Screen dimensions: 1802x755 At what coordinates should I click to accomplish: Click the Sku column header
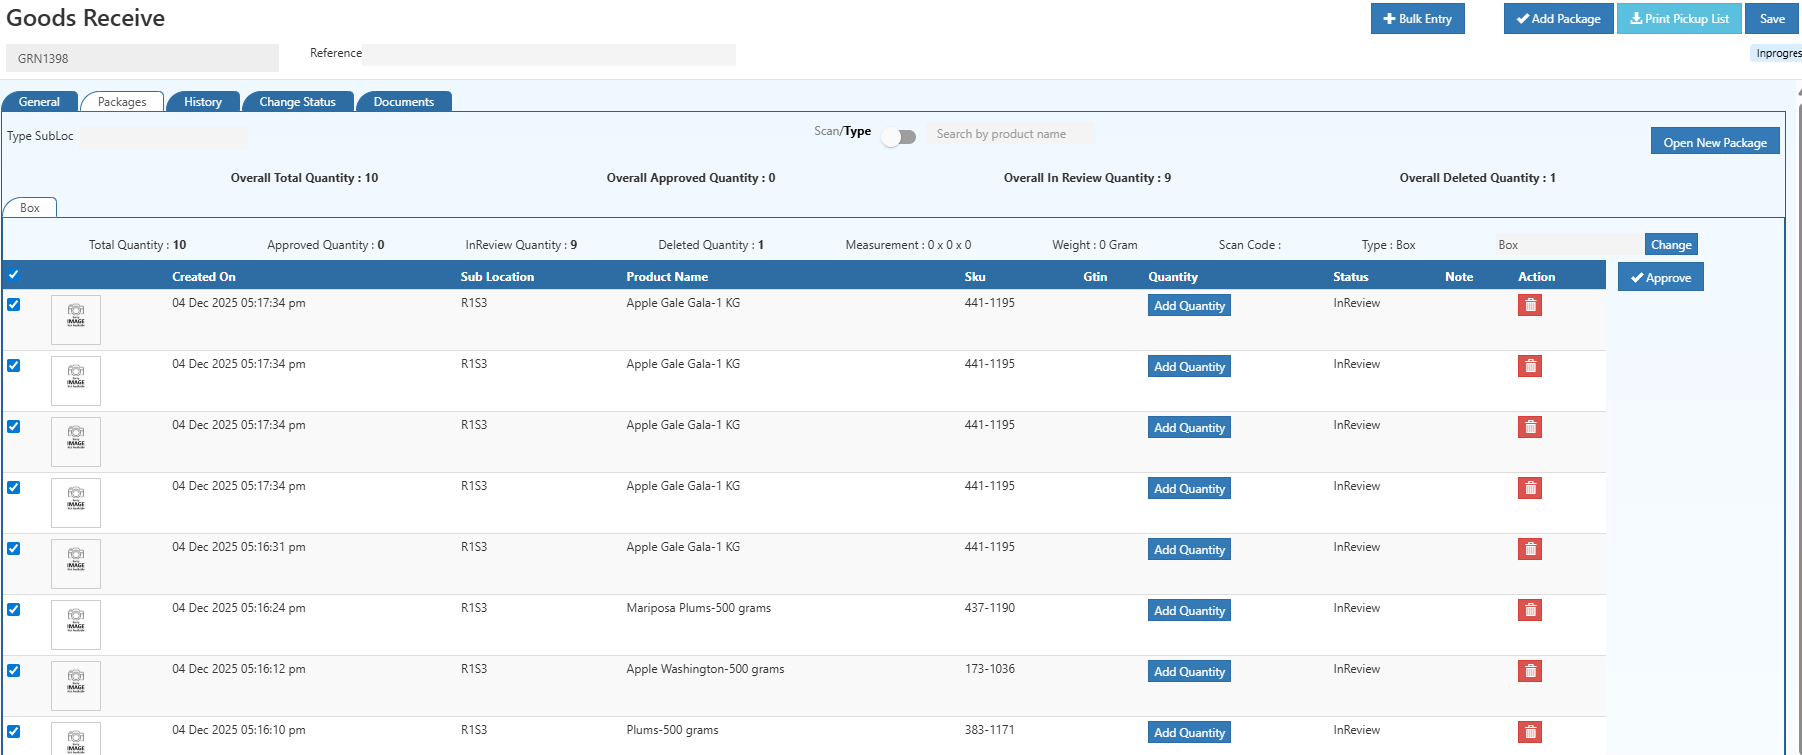point(975,277)
